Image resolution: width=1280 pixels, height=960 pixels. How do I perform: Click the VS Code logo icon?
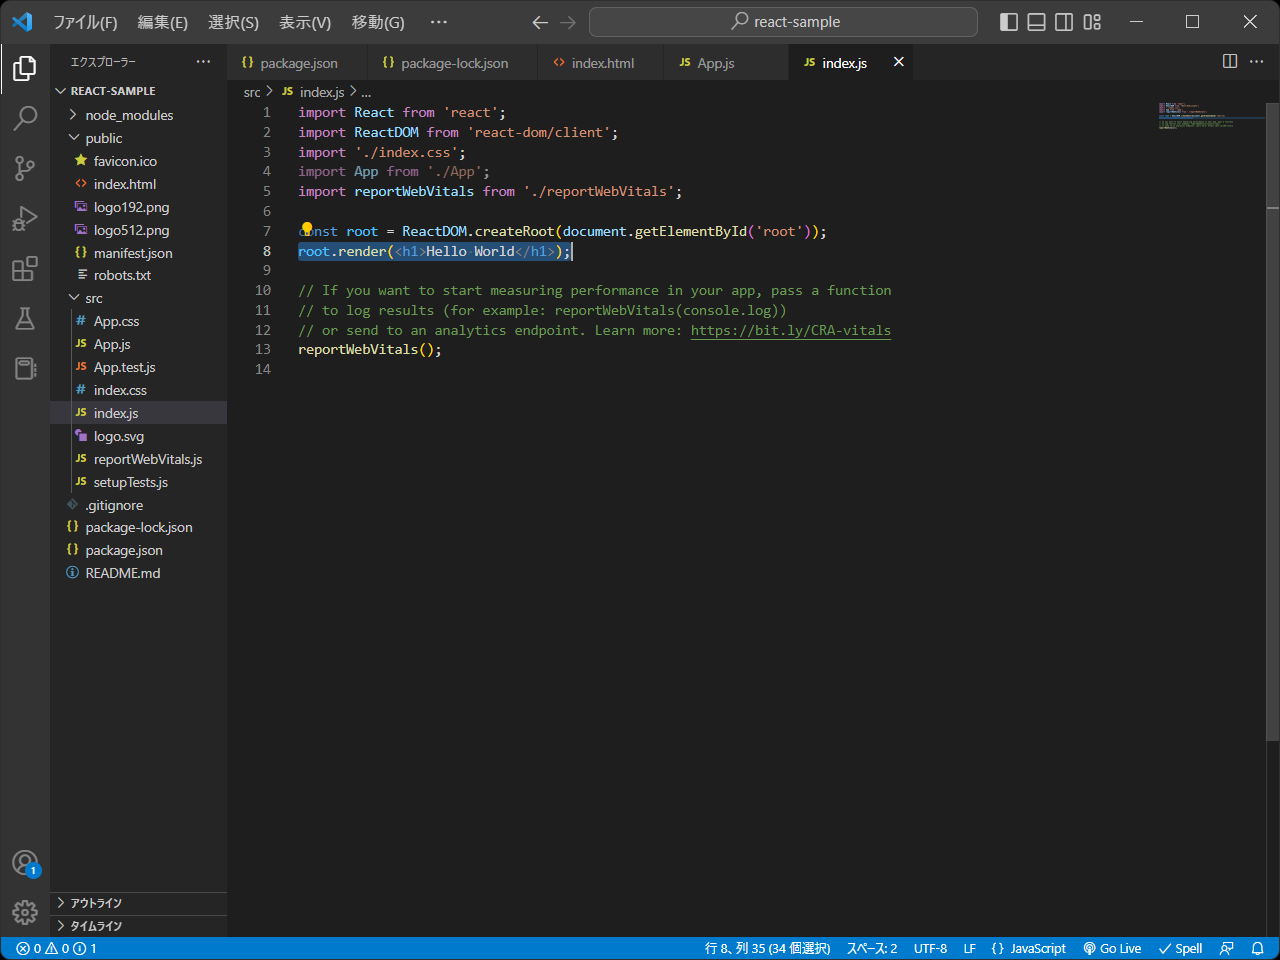tap(22, 22)
